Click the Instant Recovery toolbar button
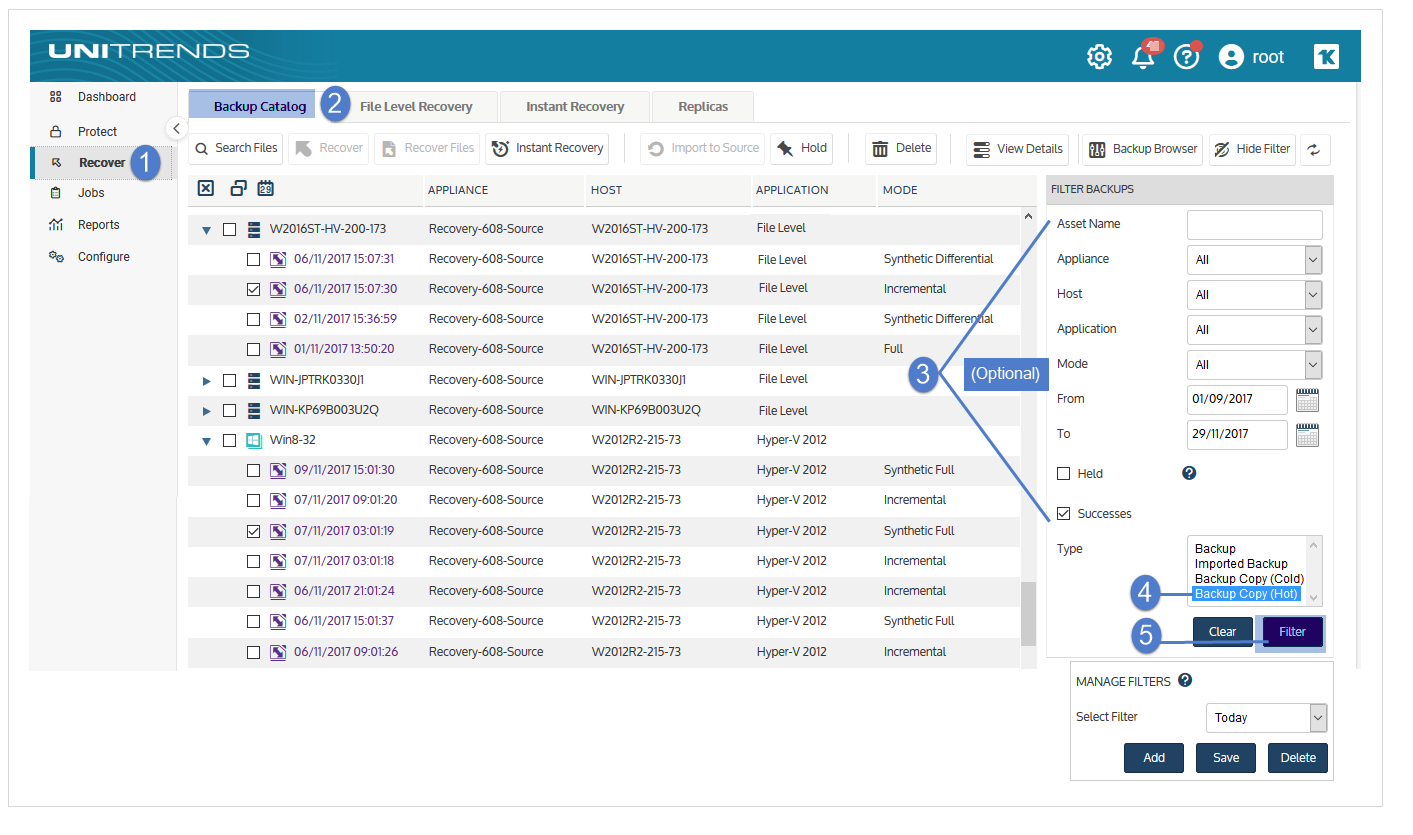 click(548, 148)
